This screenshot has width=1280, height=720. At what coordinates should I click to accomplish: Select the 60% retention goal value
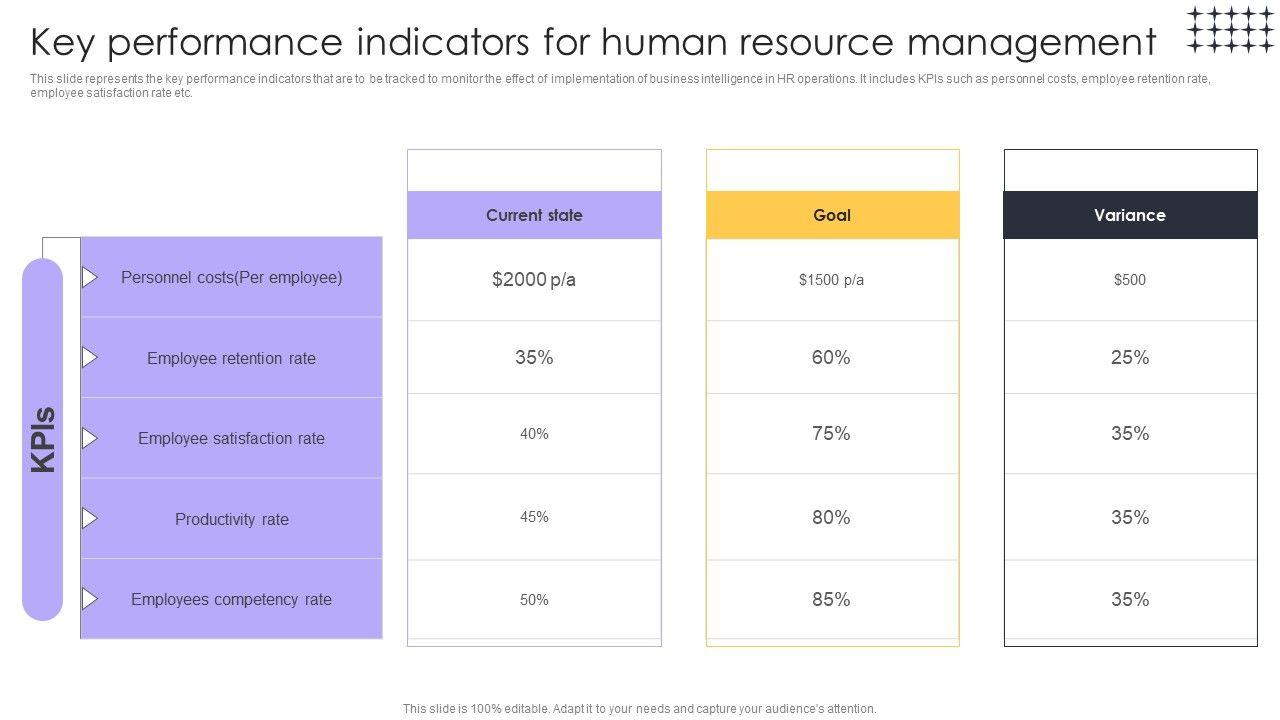click(831, 358)
